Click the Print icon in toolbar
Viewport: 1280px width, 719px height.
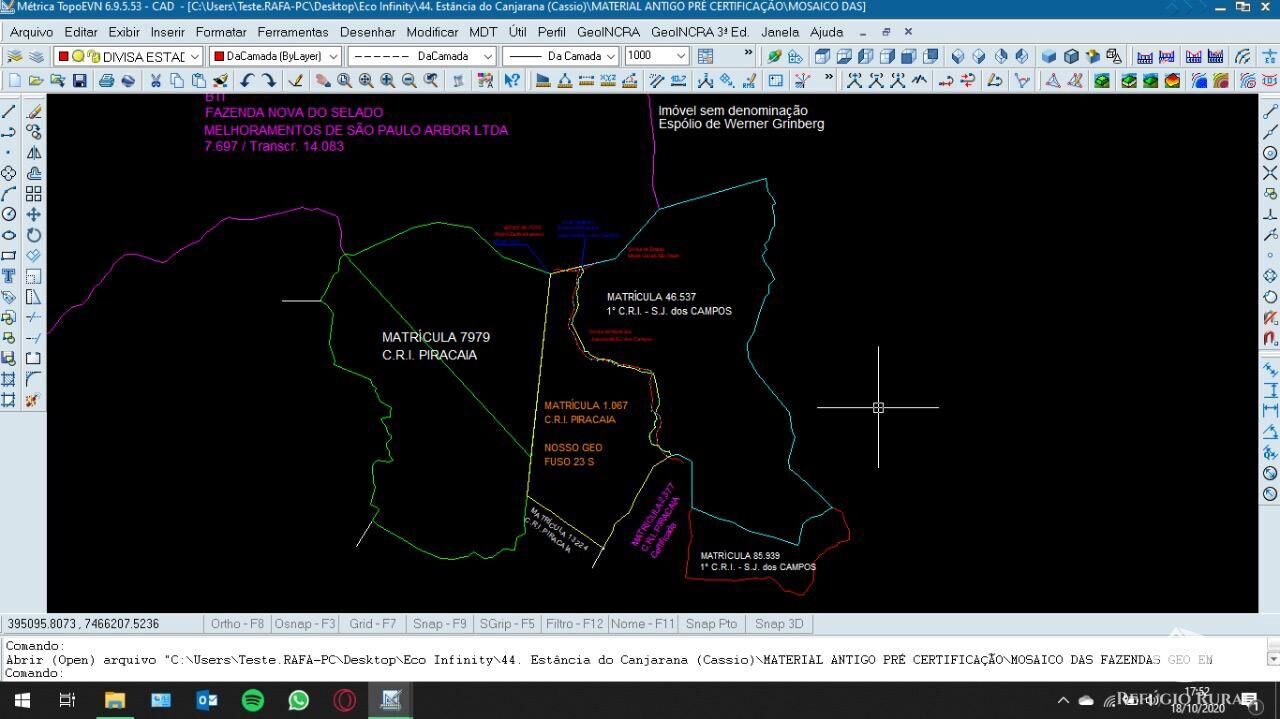[x=106, y=81]
